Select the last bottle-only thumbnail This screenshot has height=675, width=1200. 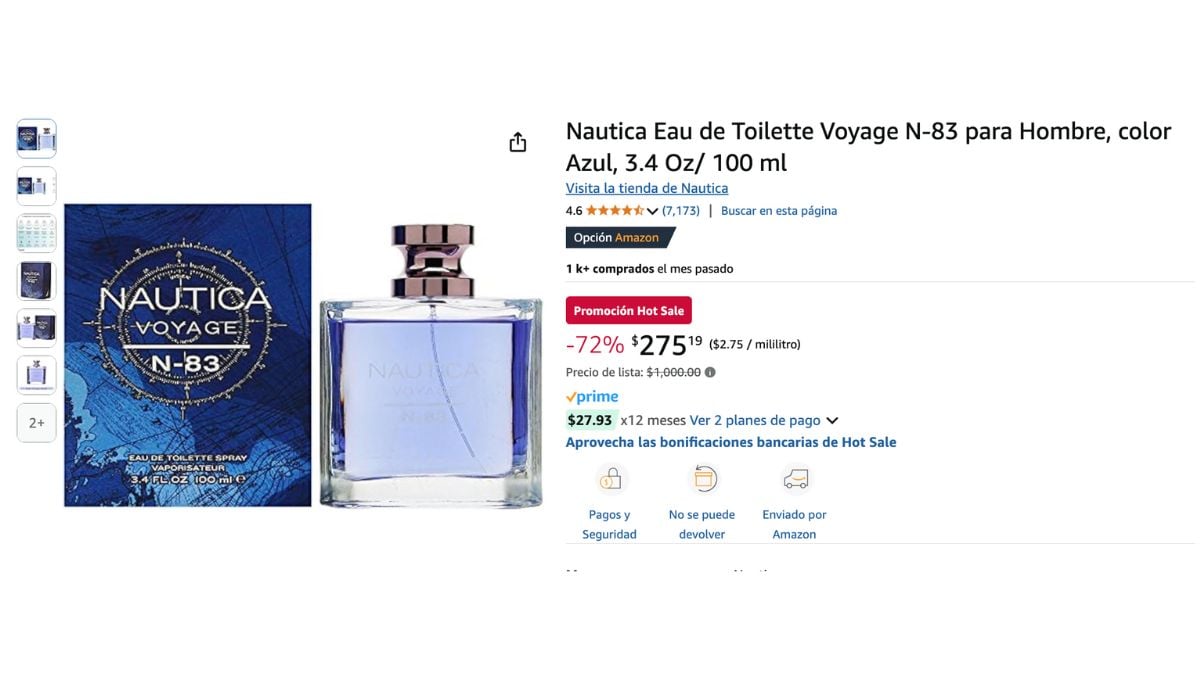pos(36,375)
